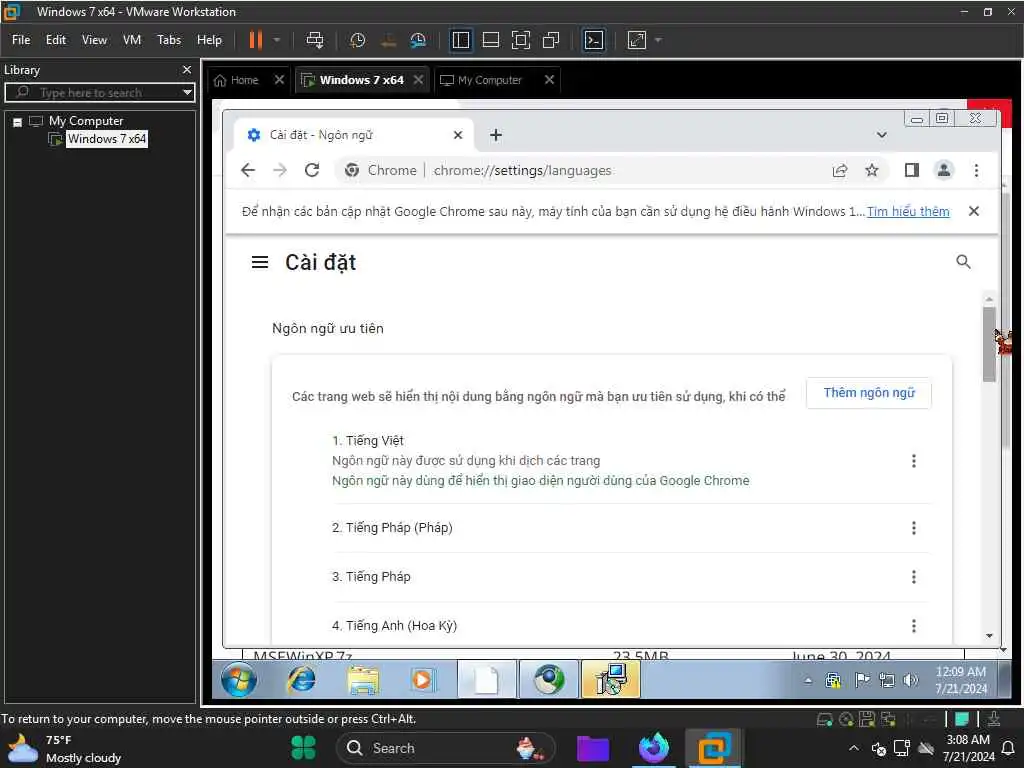Image resolution: width=1024 pixels, height=768 pixels.
Task: Send Ctrl+Alt+Del to the virtual machine
Action: tap(315, 40)
